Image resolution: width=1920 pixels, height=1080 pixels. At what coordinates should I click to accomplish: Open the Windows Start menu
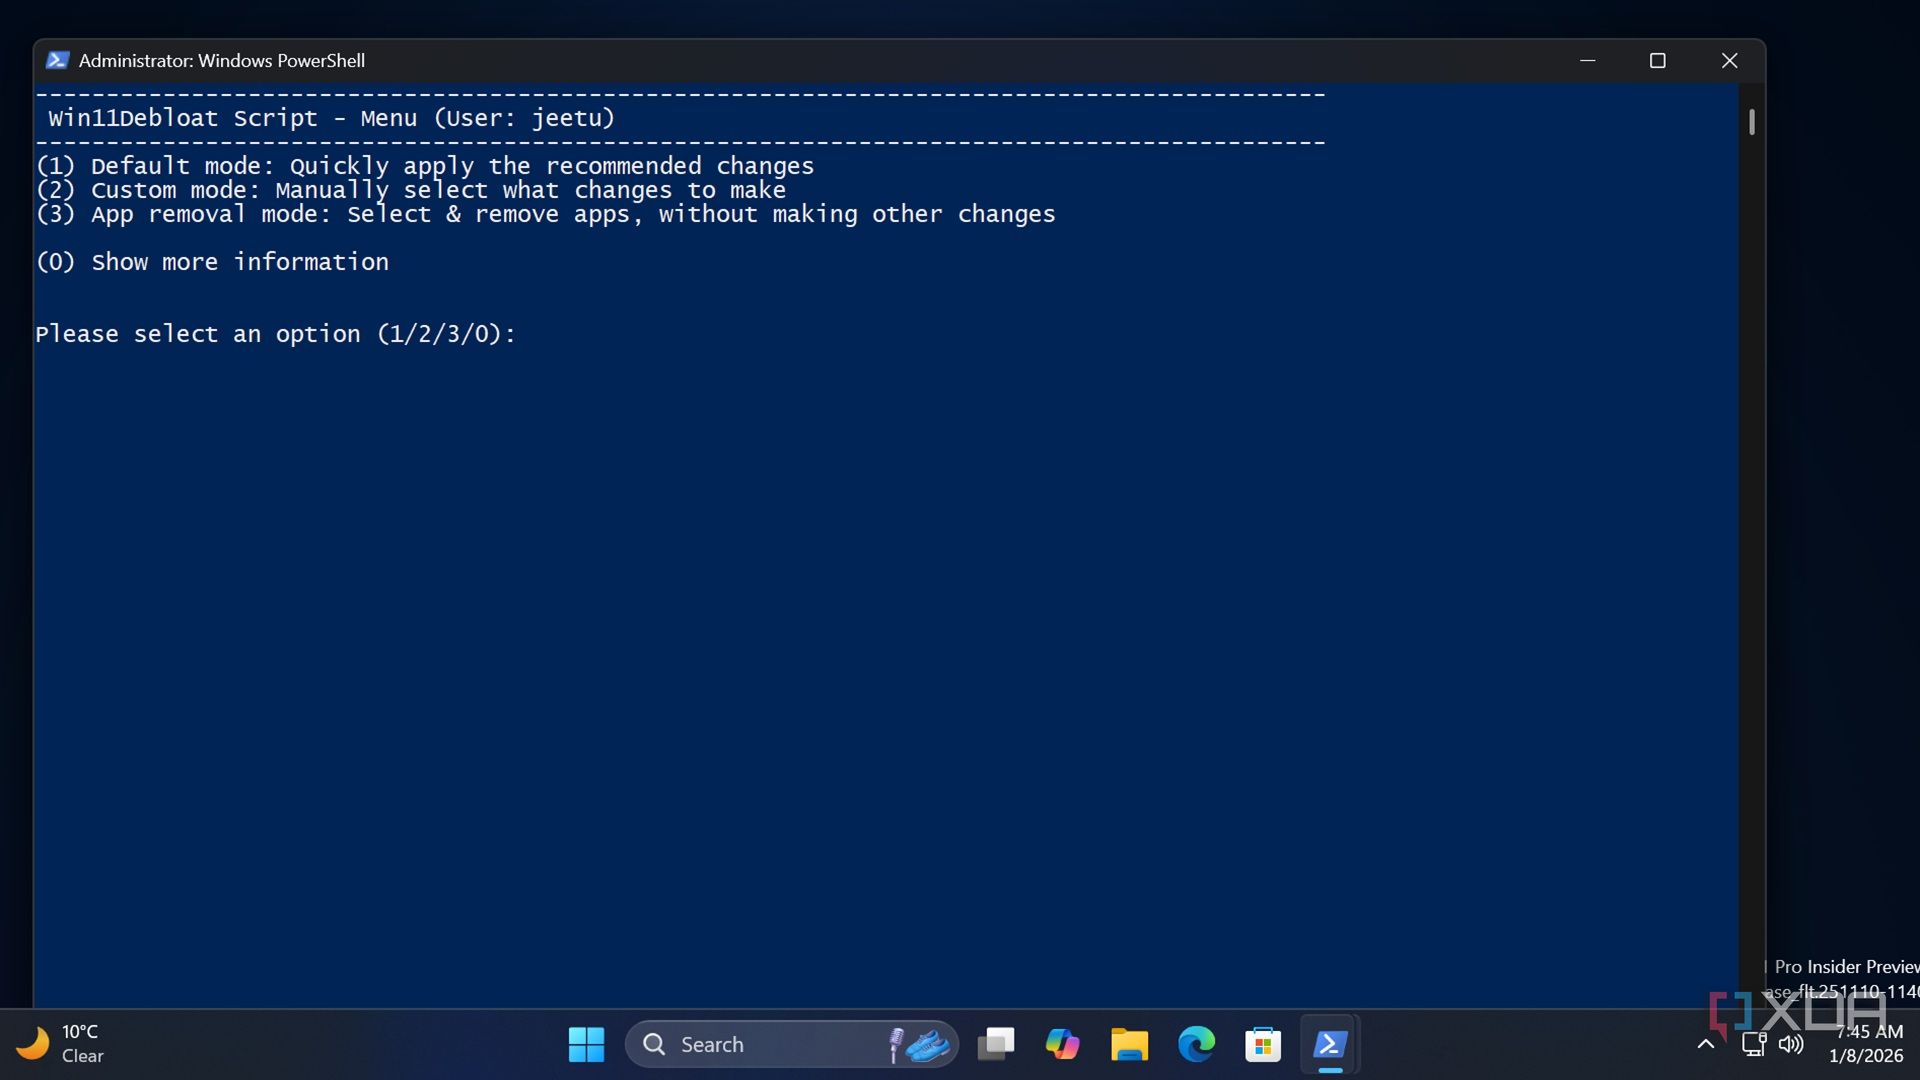point(586,1045)
